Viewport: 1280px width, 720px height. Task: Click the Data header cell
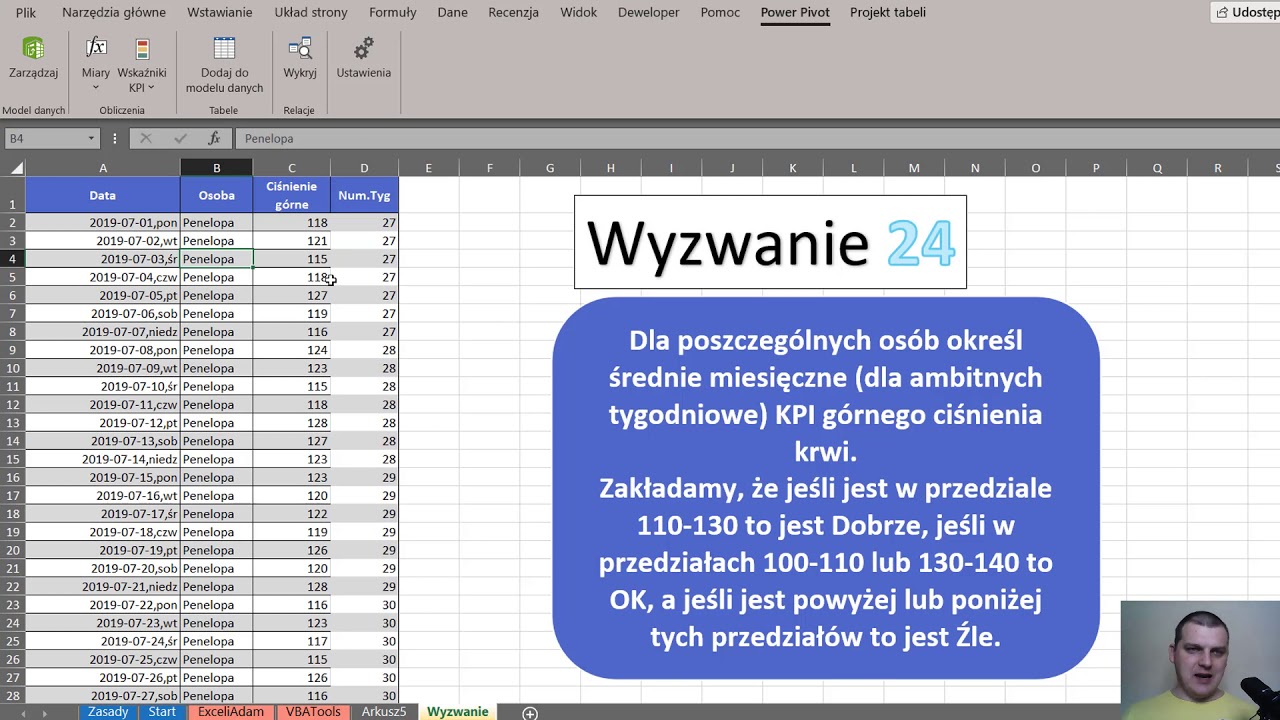click(103, 195)
